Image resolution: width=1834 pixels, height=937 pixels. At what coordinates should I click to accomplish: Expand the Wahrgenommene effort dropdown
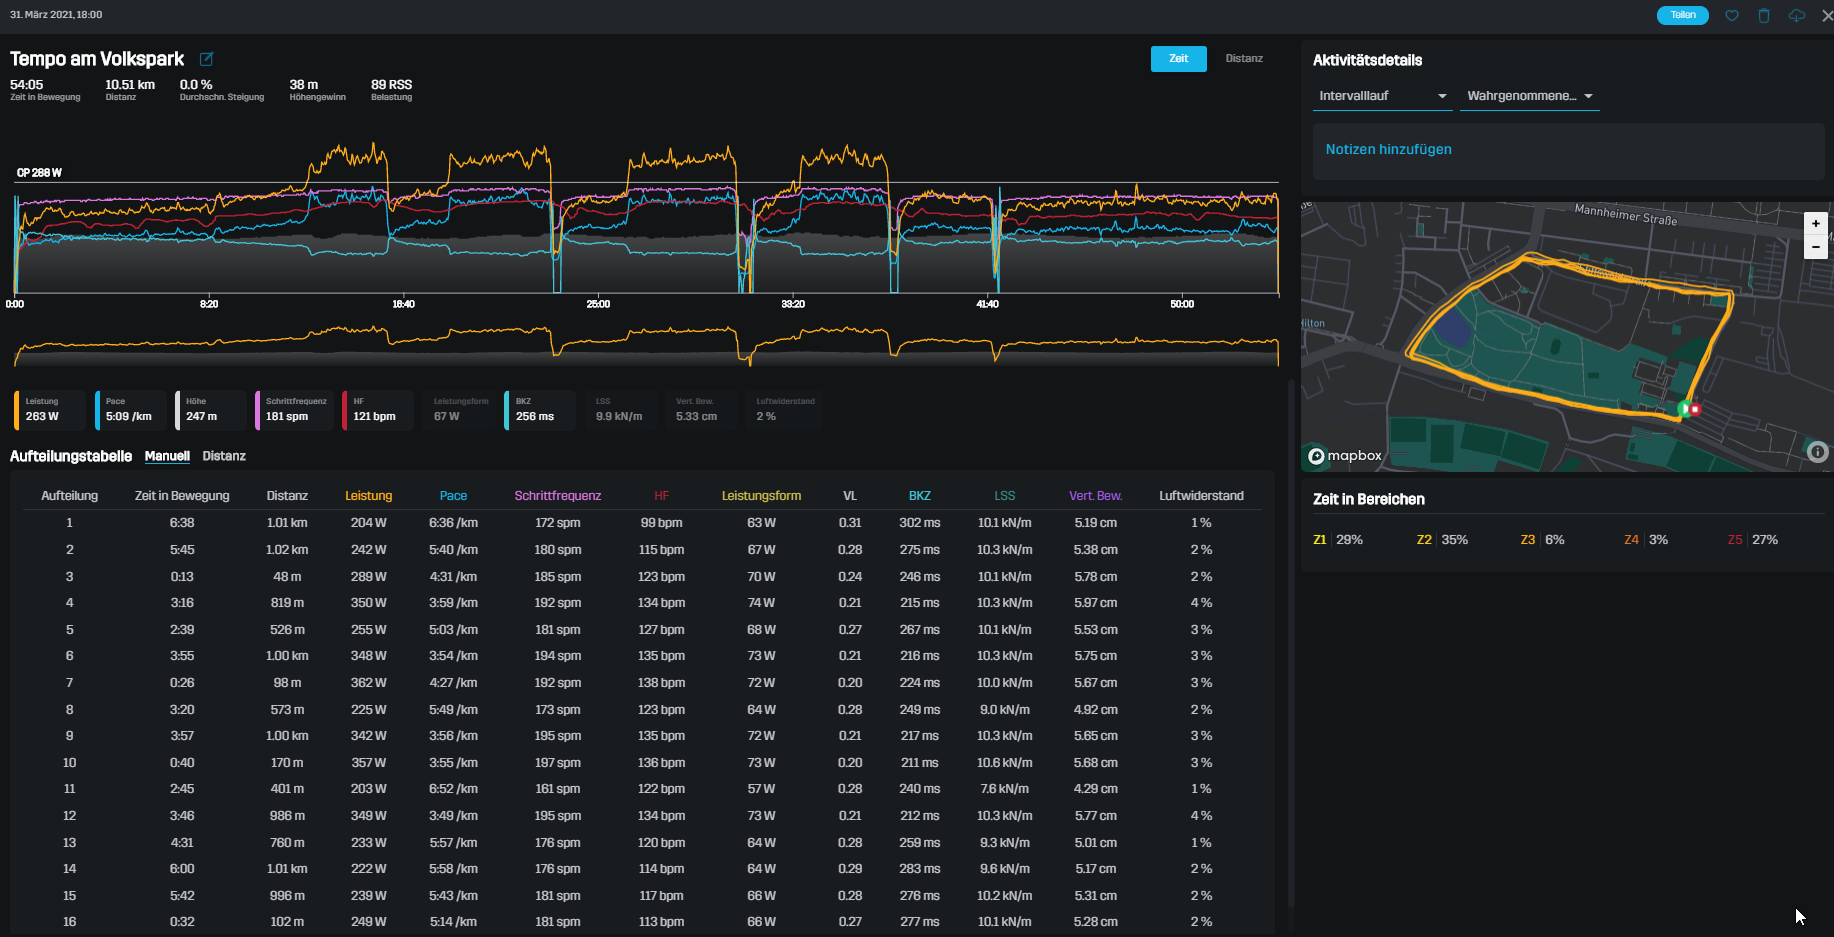pos(1529,96)
